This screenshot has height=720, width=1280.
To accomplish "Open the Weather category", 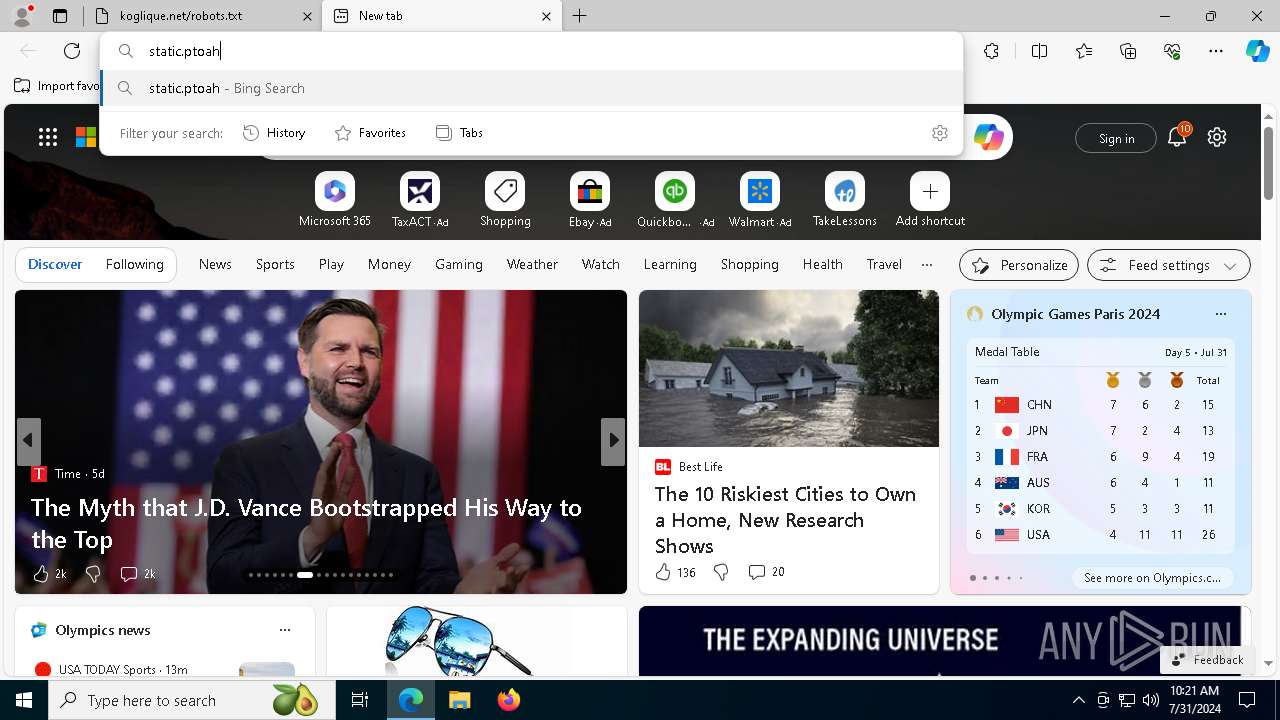I will click(532, 264).
